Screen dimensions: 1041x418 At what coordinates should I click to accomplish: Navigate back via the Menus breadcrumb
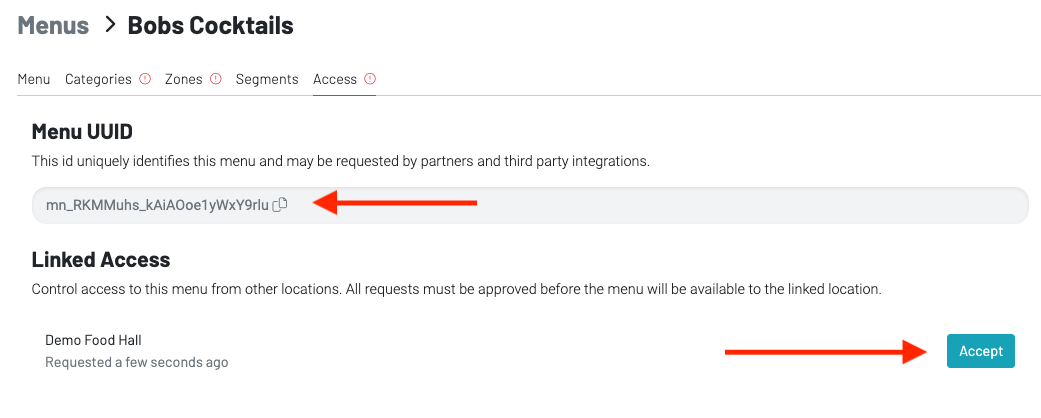pyautogui.click(x=53, y=26)
